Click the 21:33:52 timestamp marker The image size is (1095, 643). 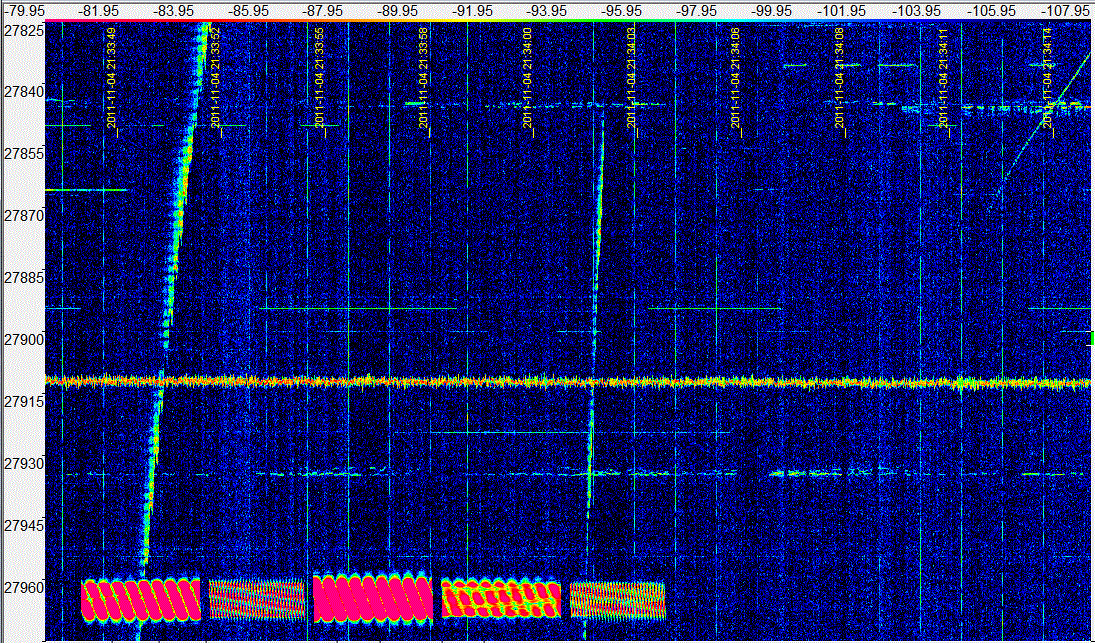point(216,78)
